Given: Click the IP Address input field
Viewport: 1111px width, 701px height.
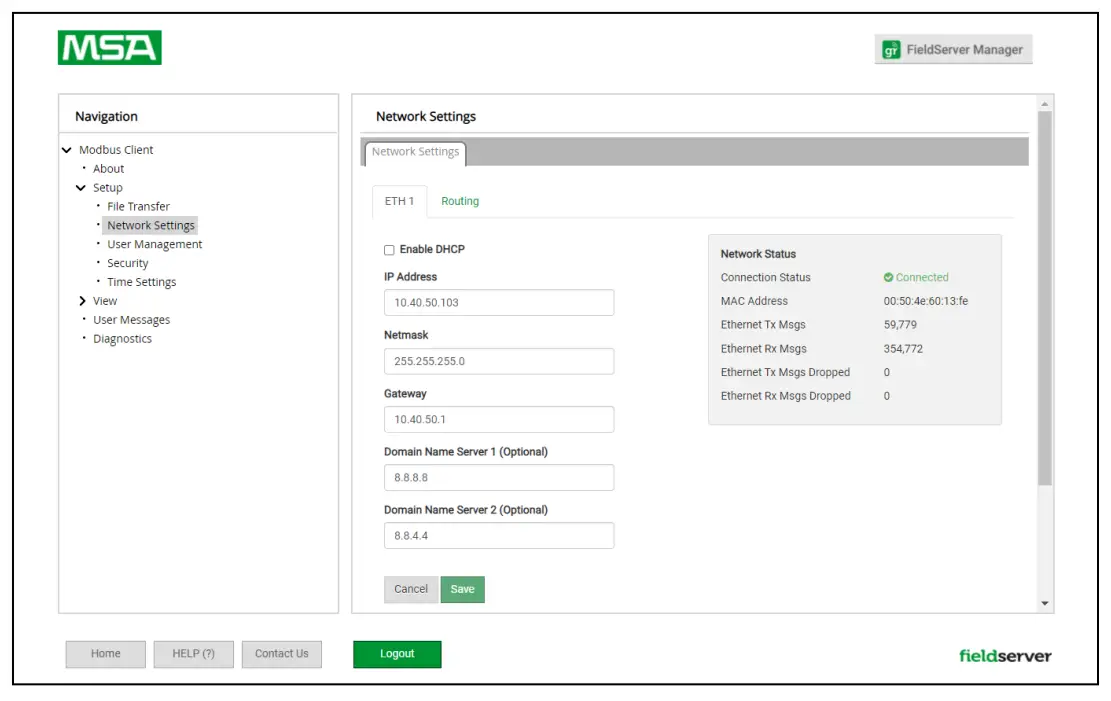Looking at the screenshot, I should tap(499, 303).
